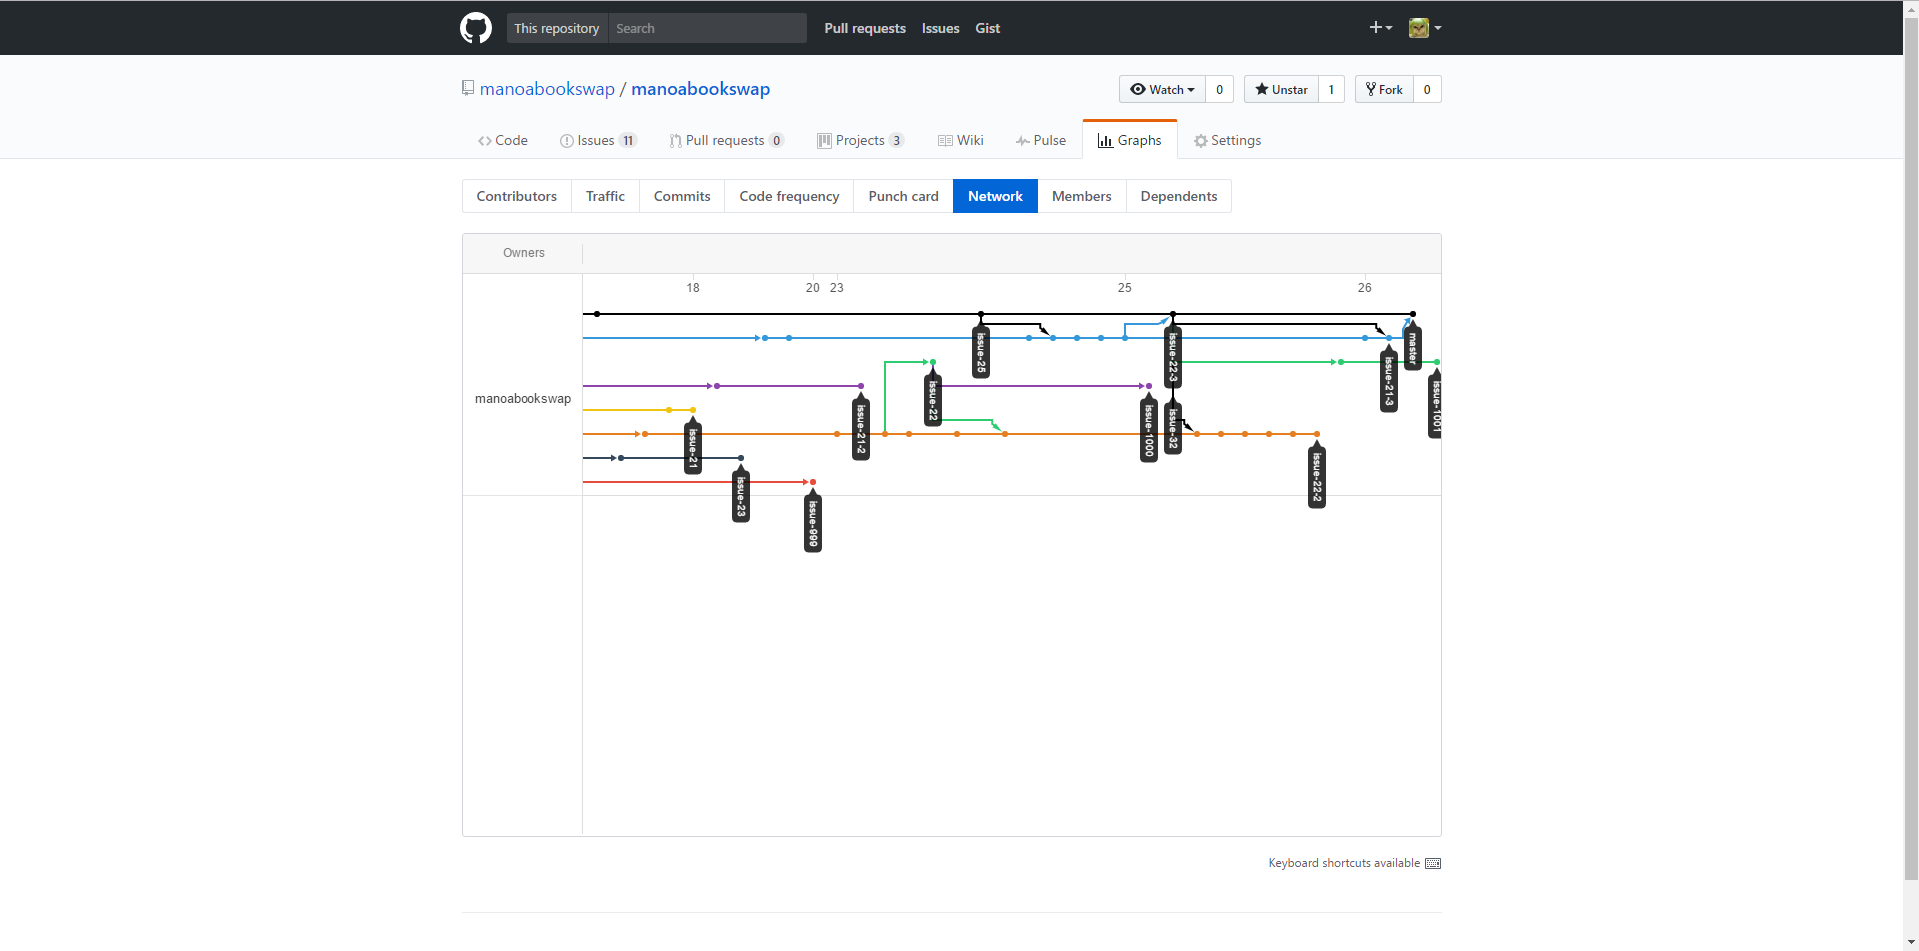
Task: Open global Issues in header
Action: [940, 28]
